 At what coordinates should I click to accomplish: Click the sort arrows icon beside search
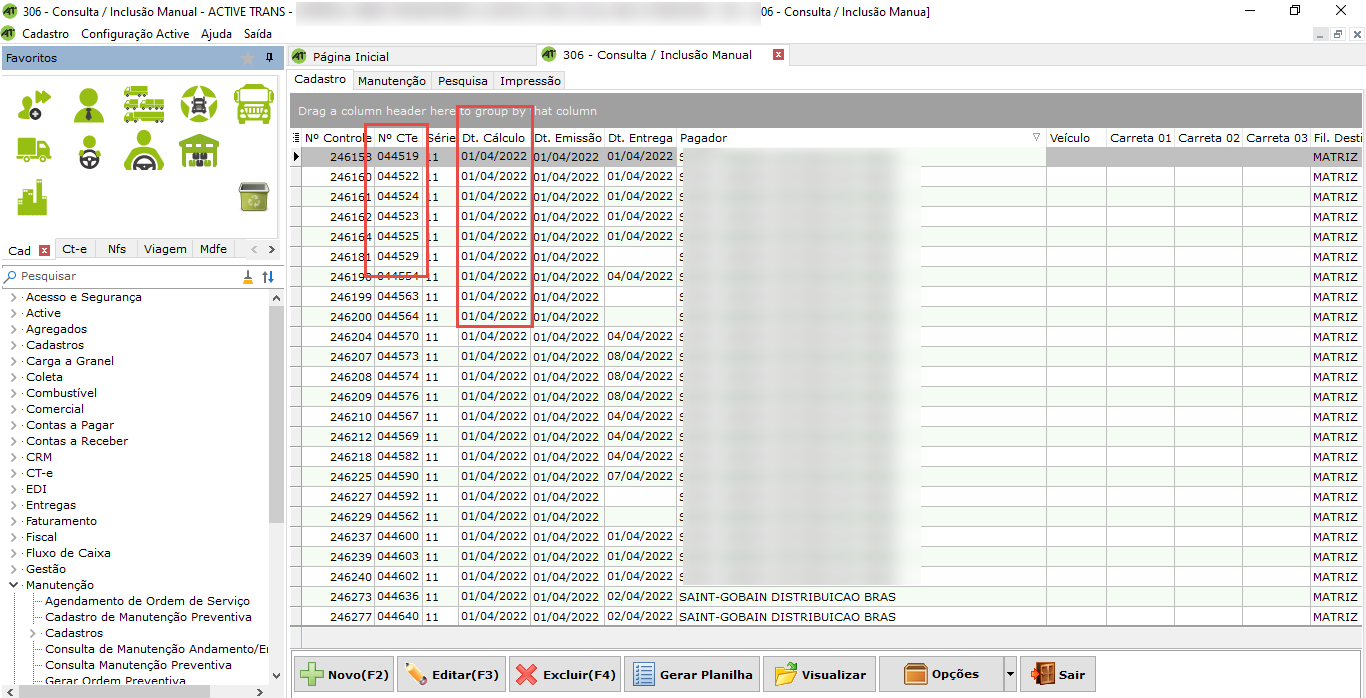(268, 277)
